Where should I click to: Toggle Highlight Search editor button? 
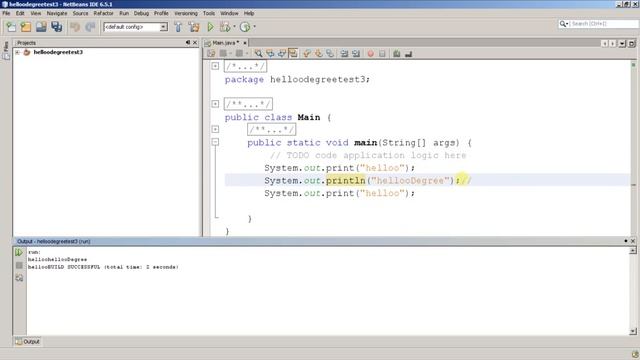click(293, 53)
